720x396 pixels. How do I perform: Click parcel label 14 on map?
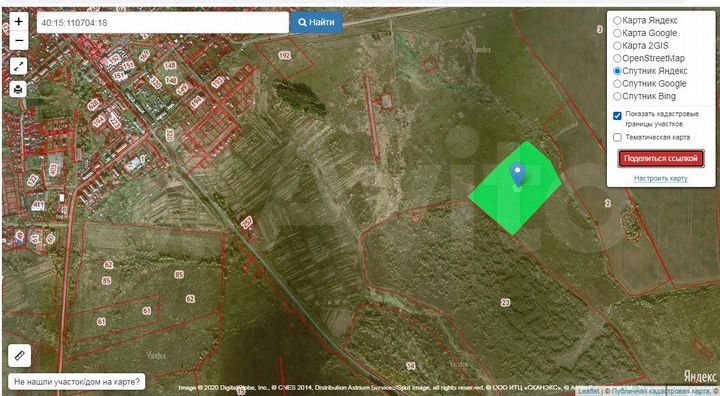click(x=411, y=366)
